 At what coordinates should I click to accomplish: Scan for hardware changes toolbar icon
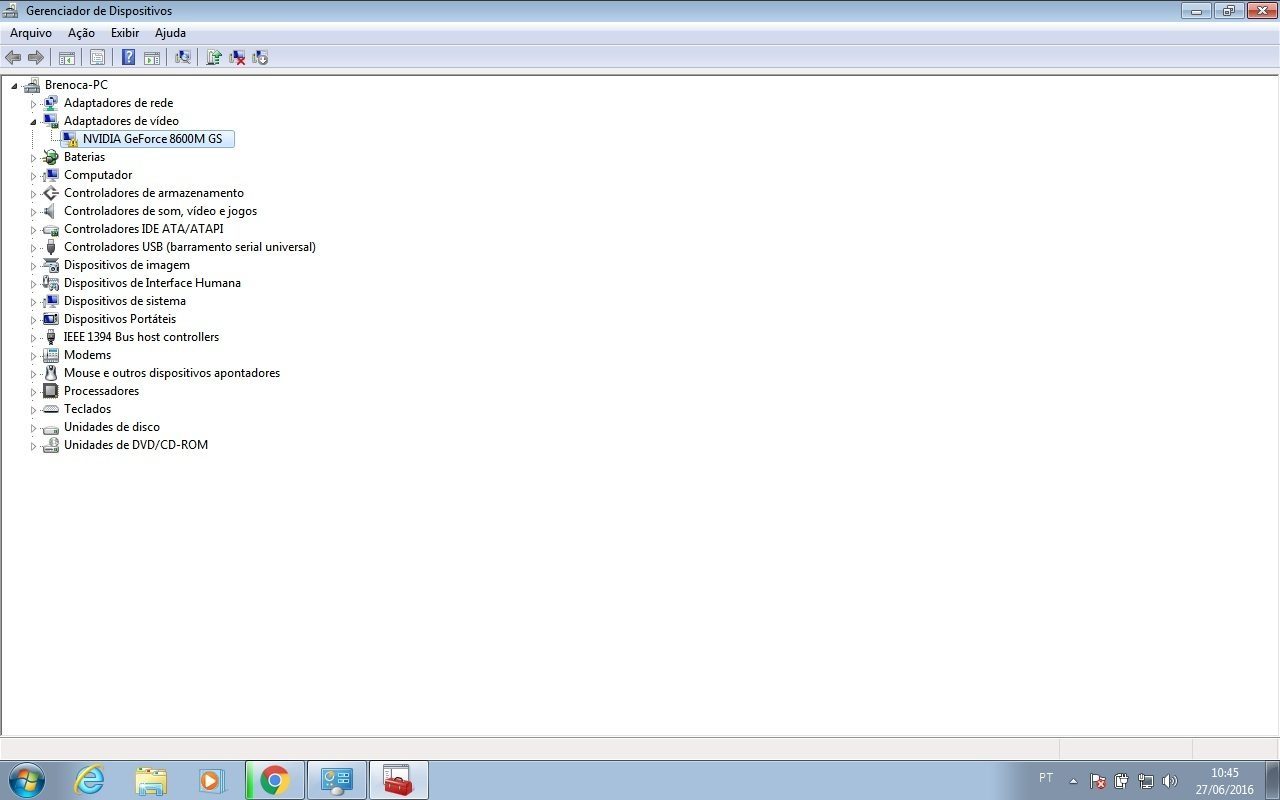[183, 58]
